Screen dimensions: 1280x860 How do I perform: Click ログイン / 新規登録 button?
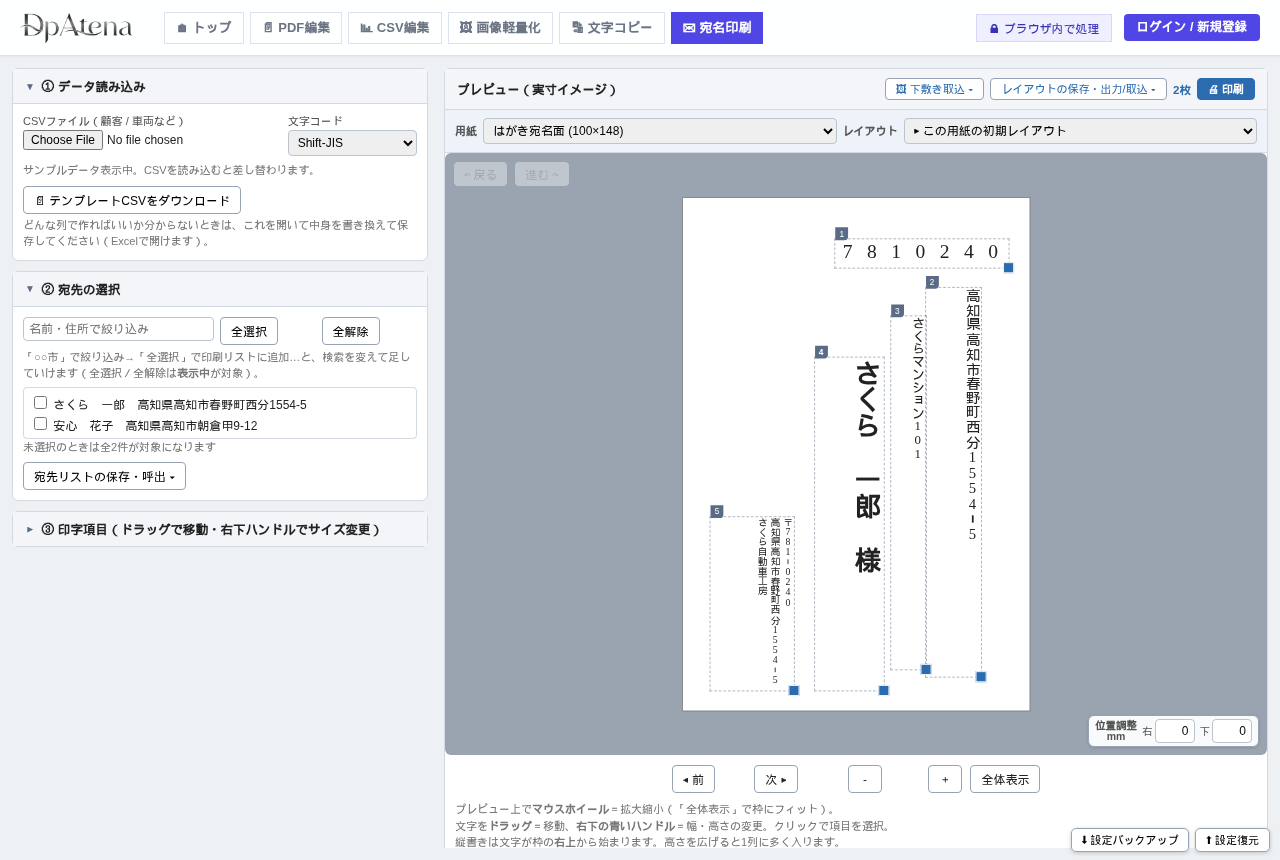(1192, 27)
